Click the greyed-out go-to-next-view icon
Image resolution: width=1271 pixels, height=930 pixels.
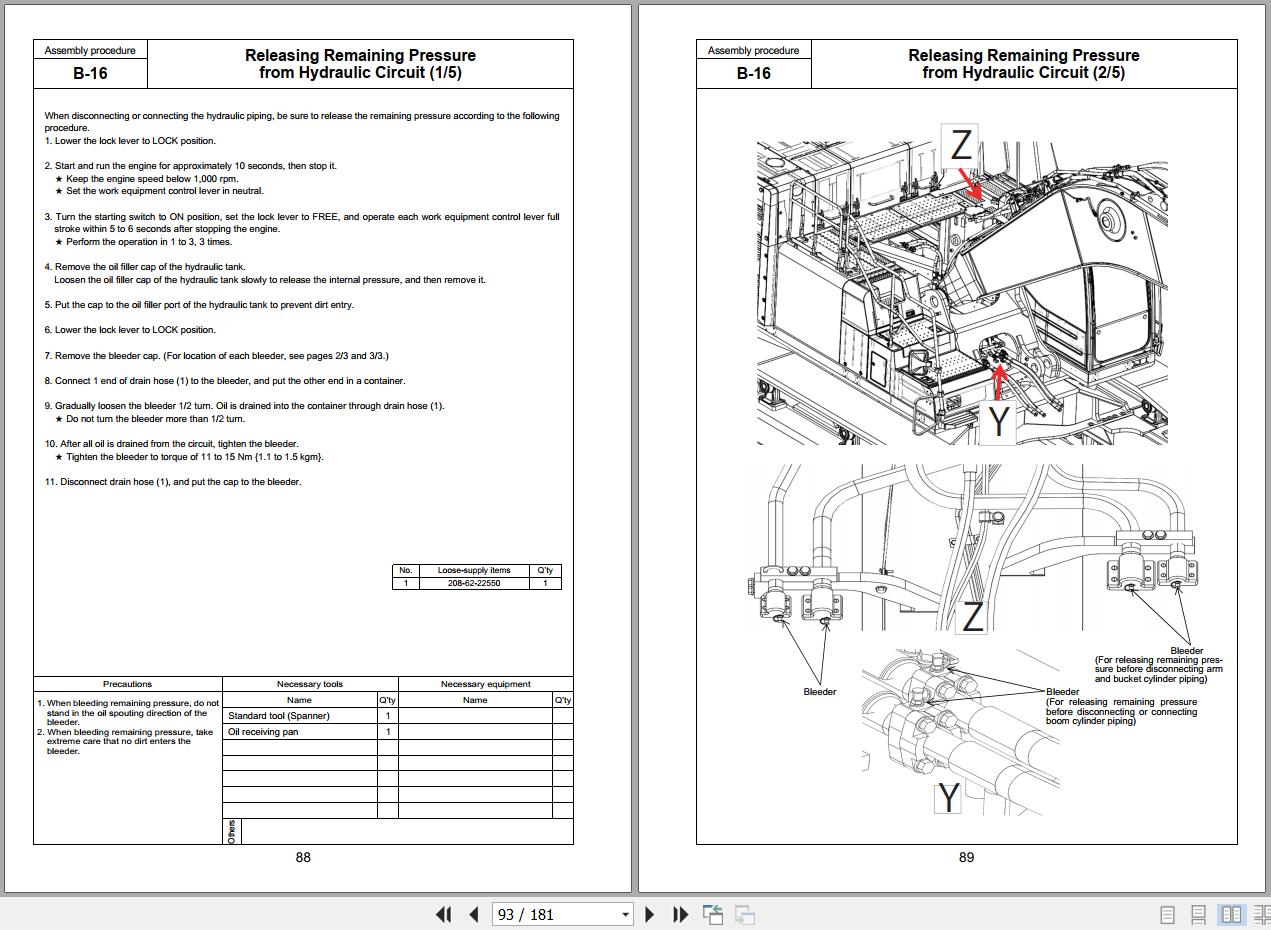coord(745,914)
